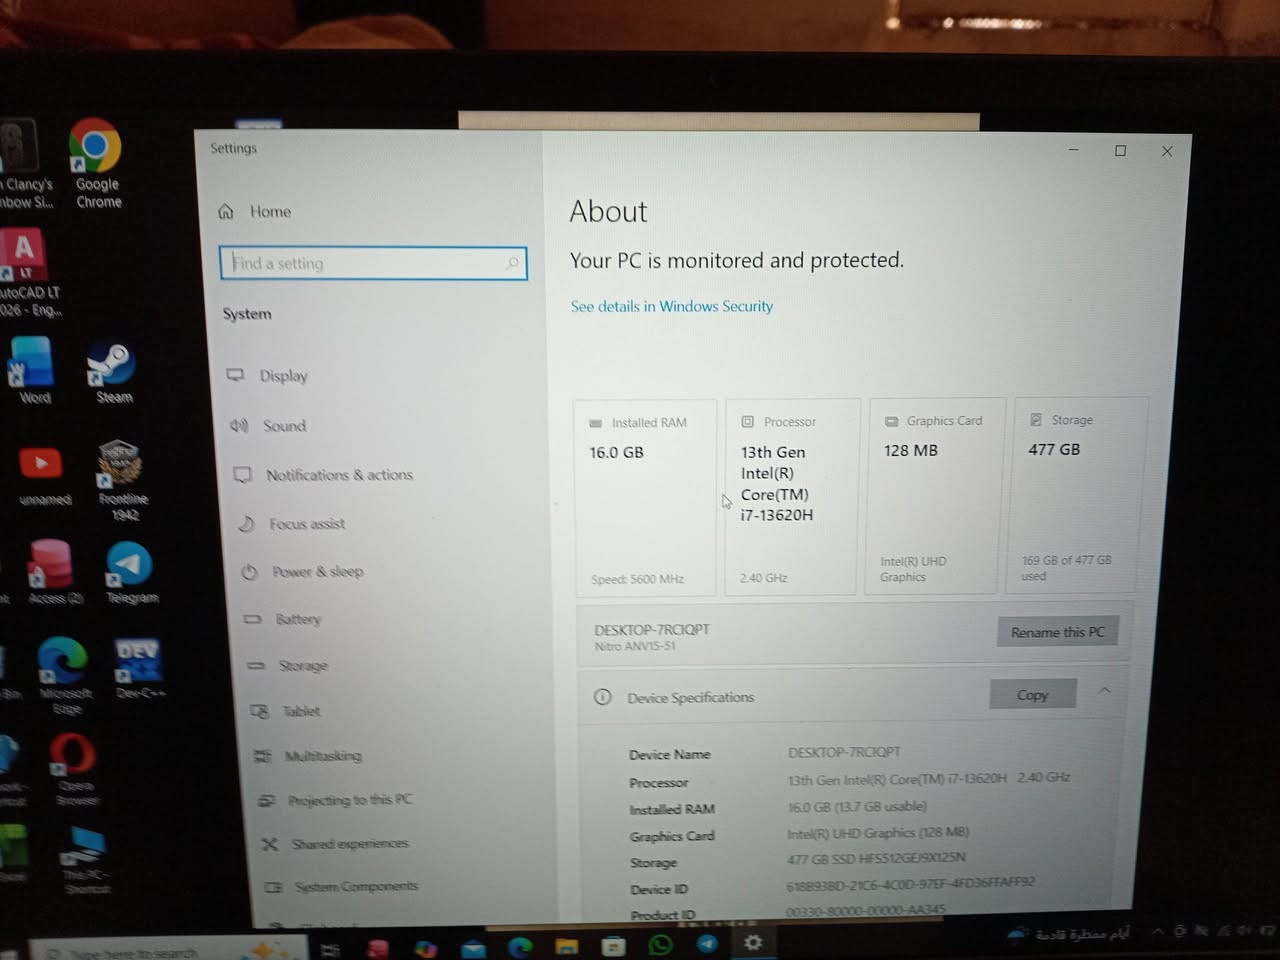Select Tablet settings from the sidebar
The width and height of the screenshot is (1280, 960).
[x=301, y=711]
